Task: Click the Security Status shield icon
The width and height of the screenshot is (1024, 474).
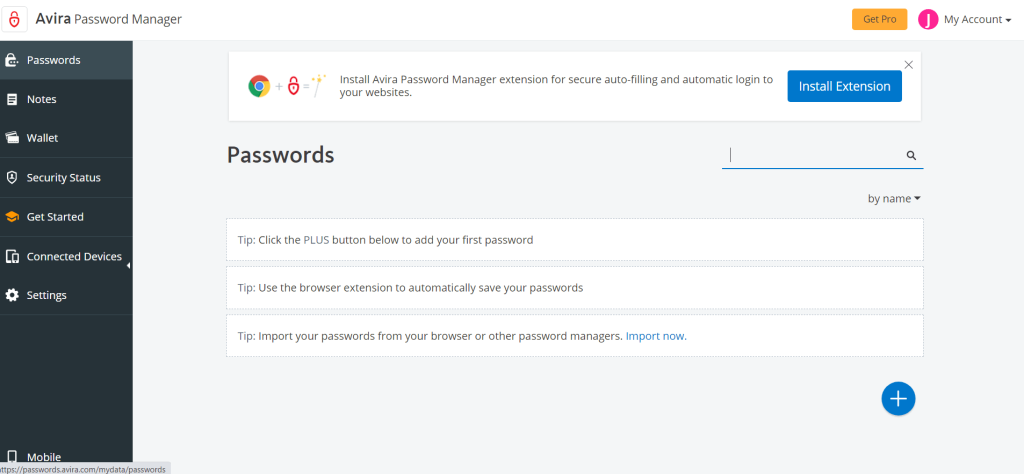Action: [11, 178]
